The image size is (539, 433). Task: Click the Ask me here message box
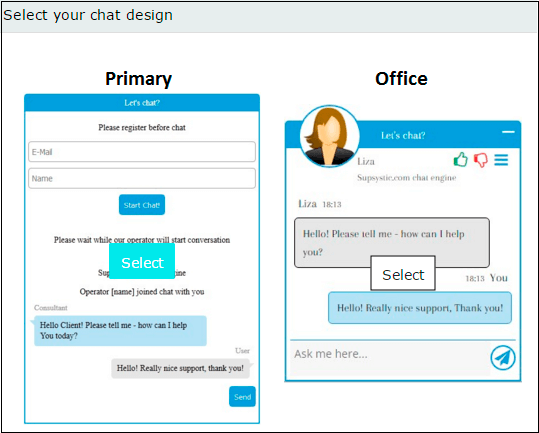(390, 358)
